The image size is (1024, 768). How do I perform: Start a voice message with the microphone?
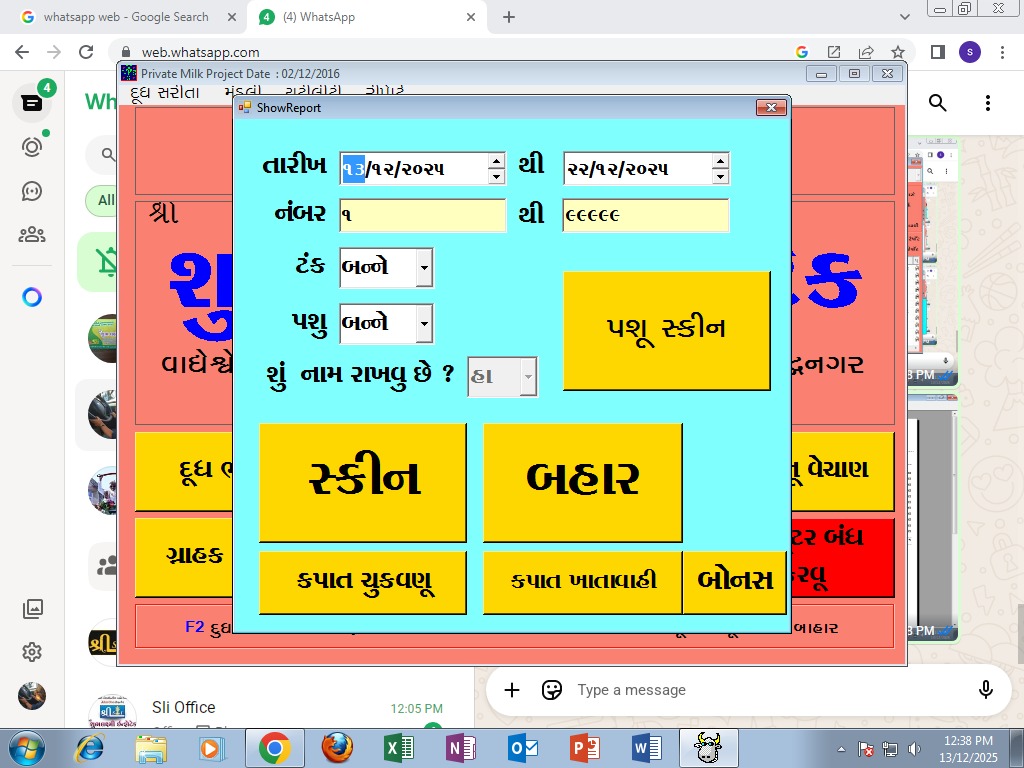click(985, 690)
